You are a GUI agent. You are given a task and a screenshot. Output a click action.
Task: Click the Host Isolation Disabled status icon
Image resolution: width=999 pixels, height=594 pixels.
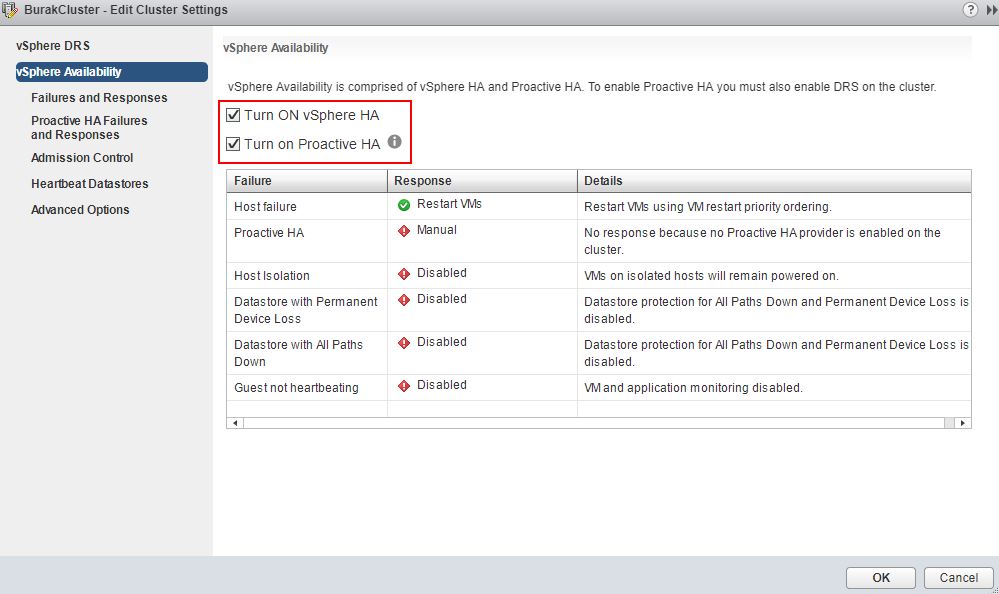pyautogui.click(x=403, y=273)
